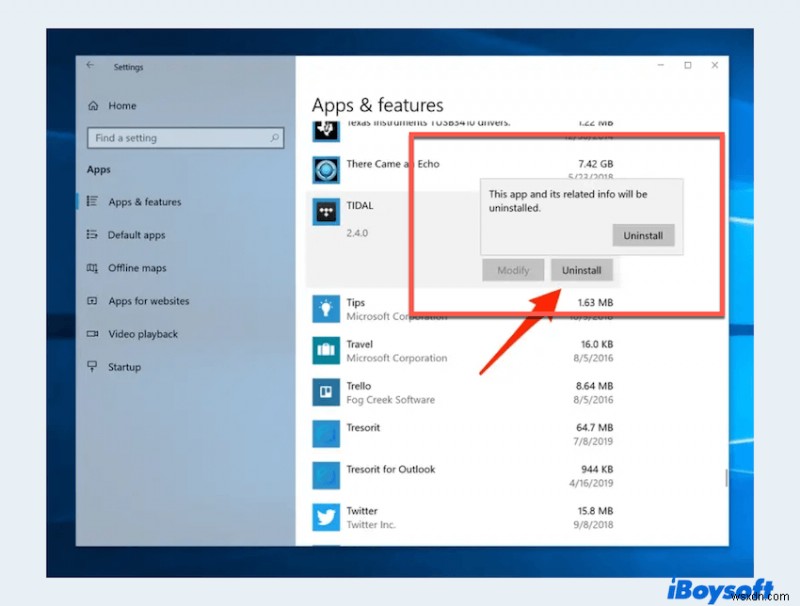Click There Came an Echo app icon
Image resolution: width=800 pixels, height=606 pixels.
click(x=326, y=170)
